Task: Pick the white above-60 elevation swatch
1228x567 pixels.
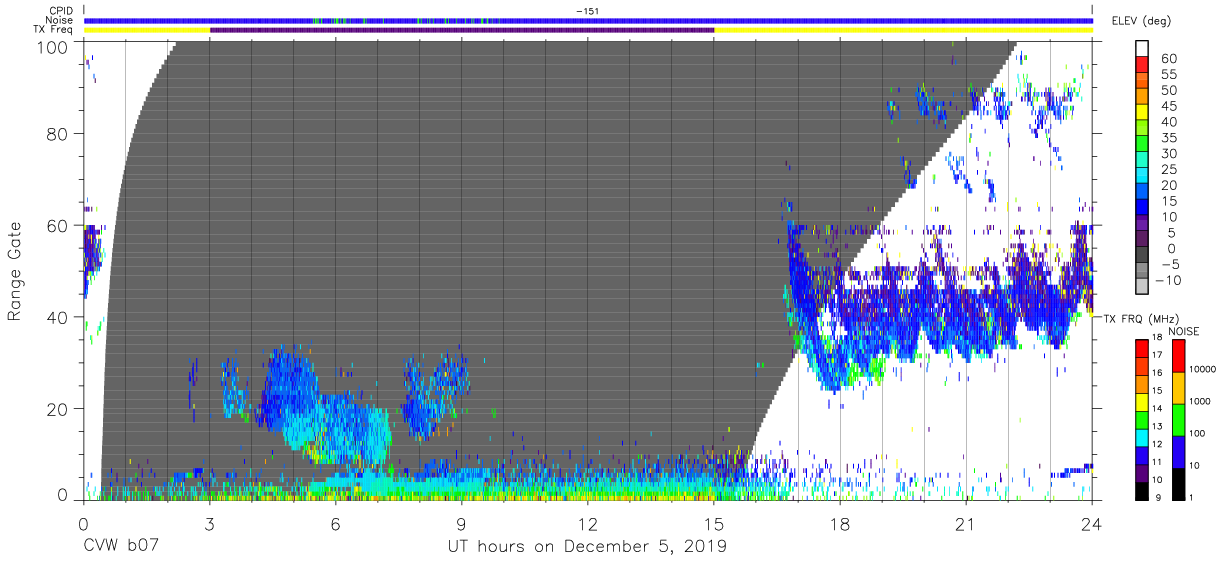Action: click(x=1141, y=50)
